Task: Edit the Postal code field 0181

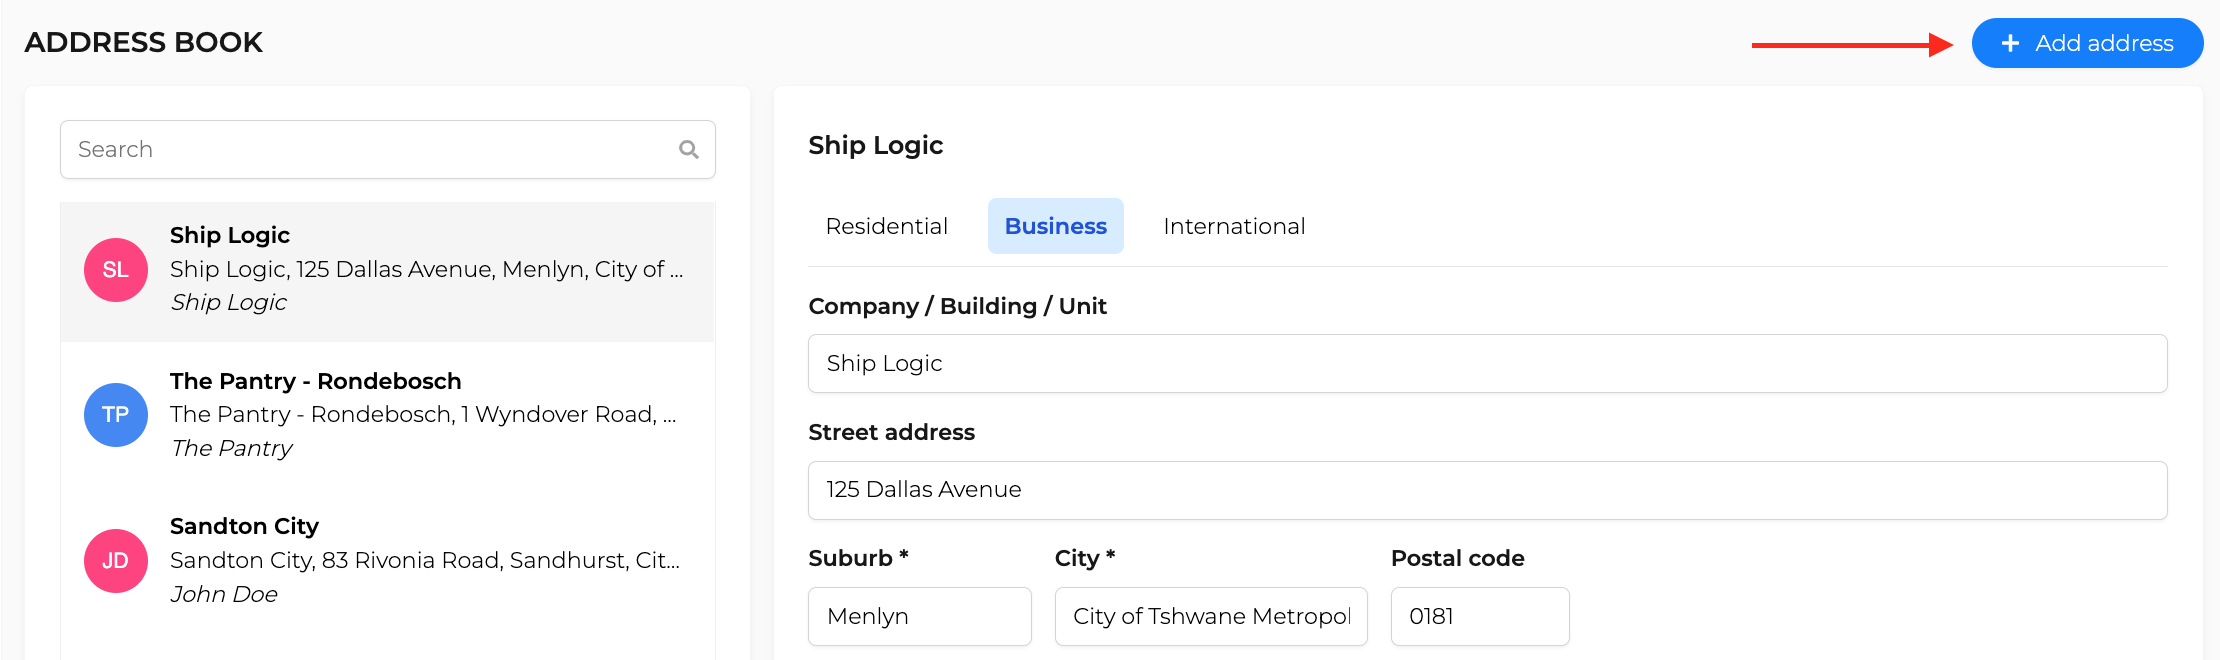Action: 1480,616
